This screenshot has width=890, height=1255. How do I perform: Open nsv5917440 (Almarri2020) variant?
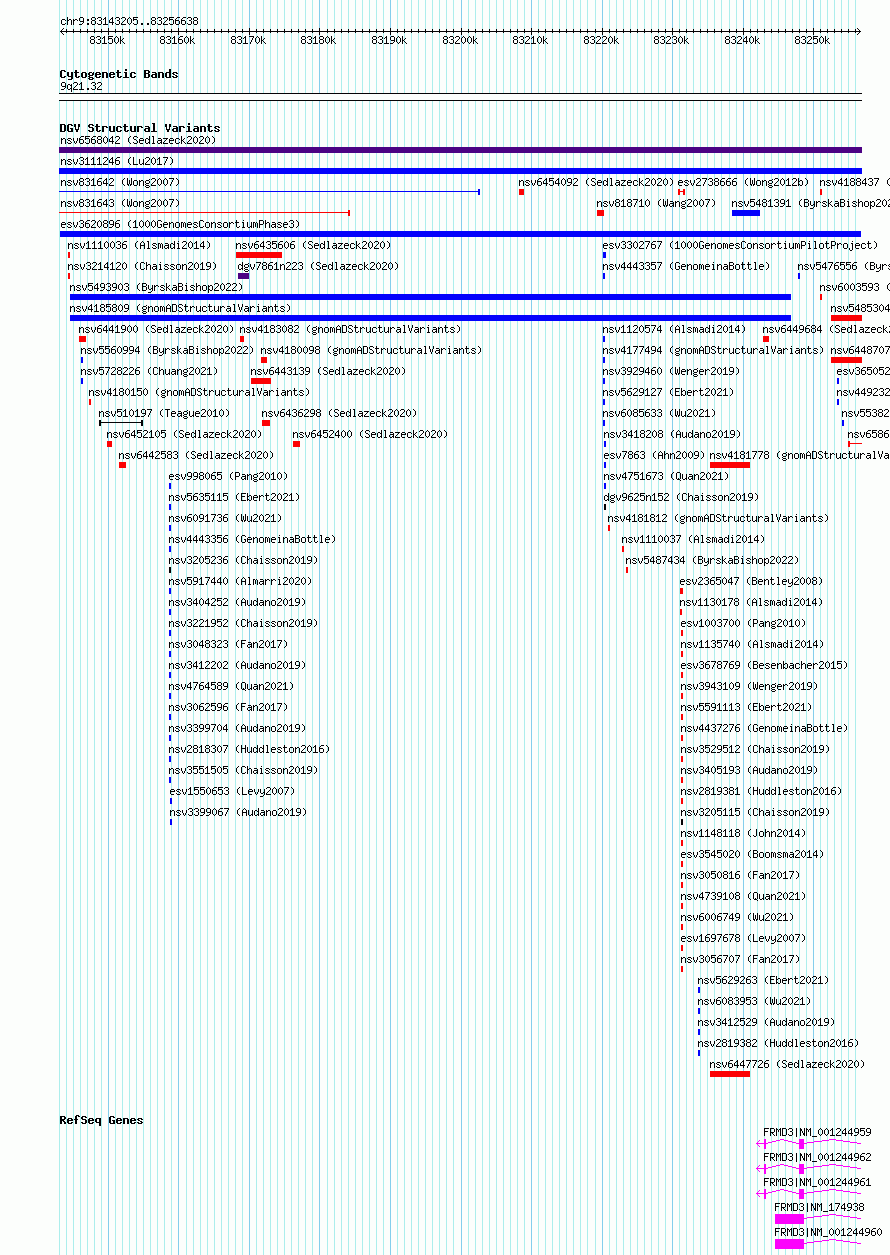240,581
